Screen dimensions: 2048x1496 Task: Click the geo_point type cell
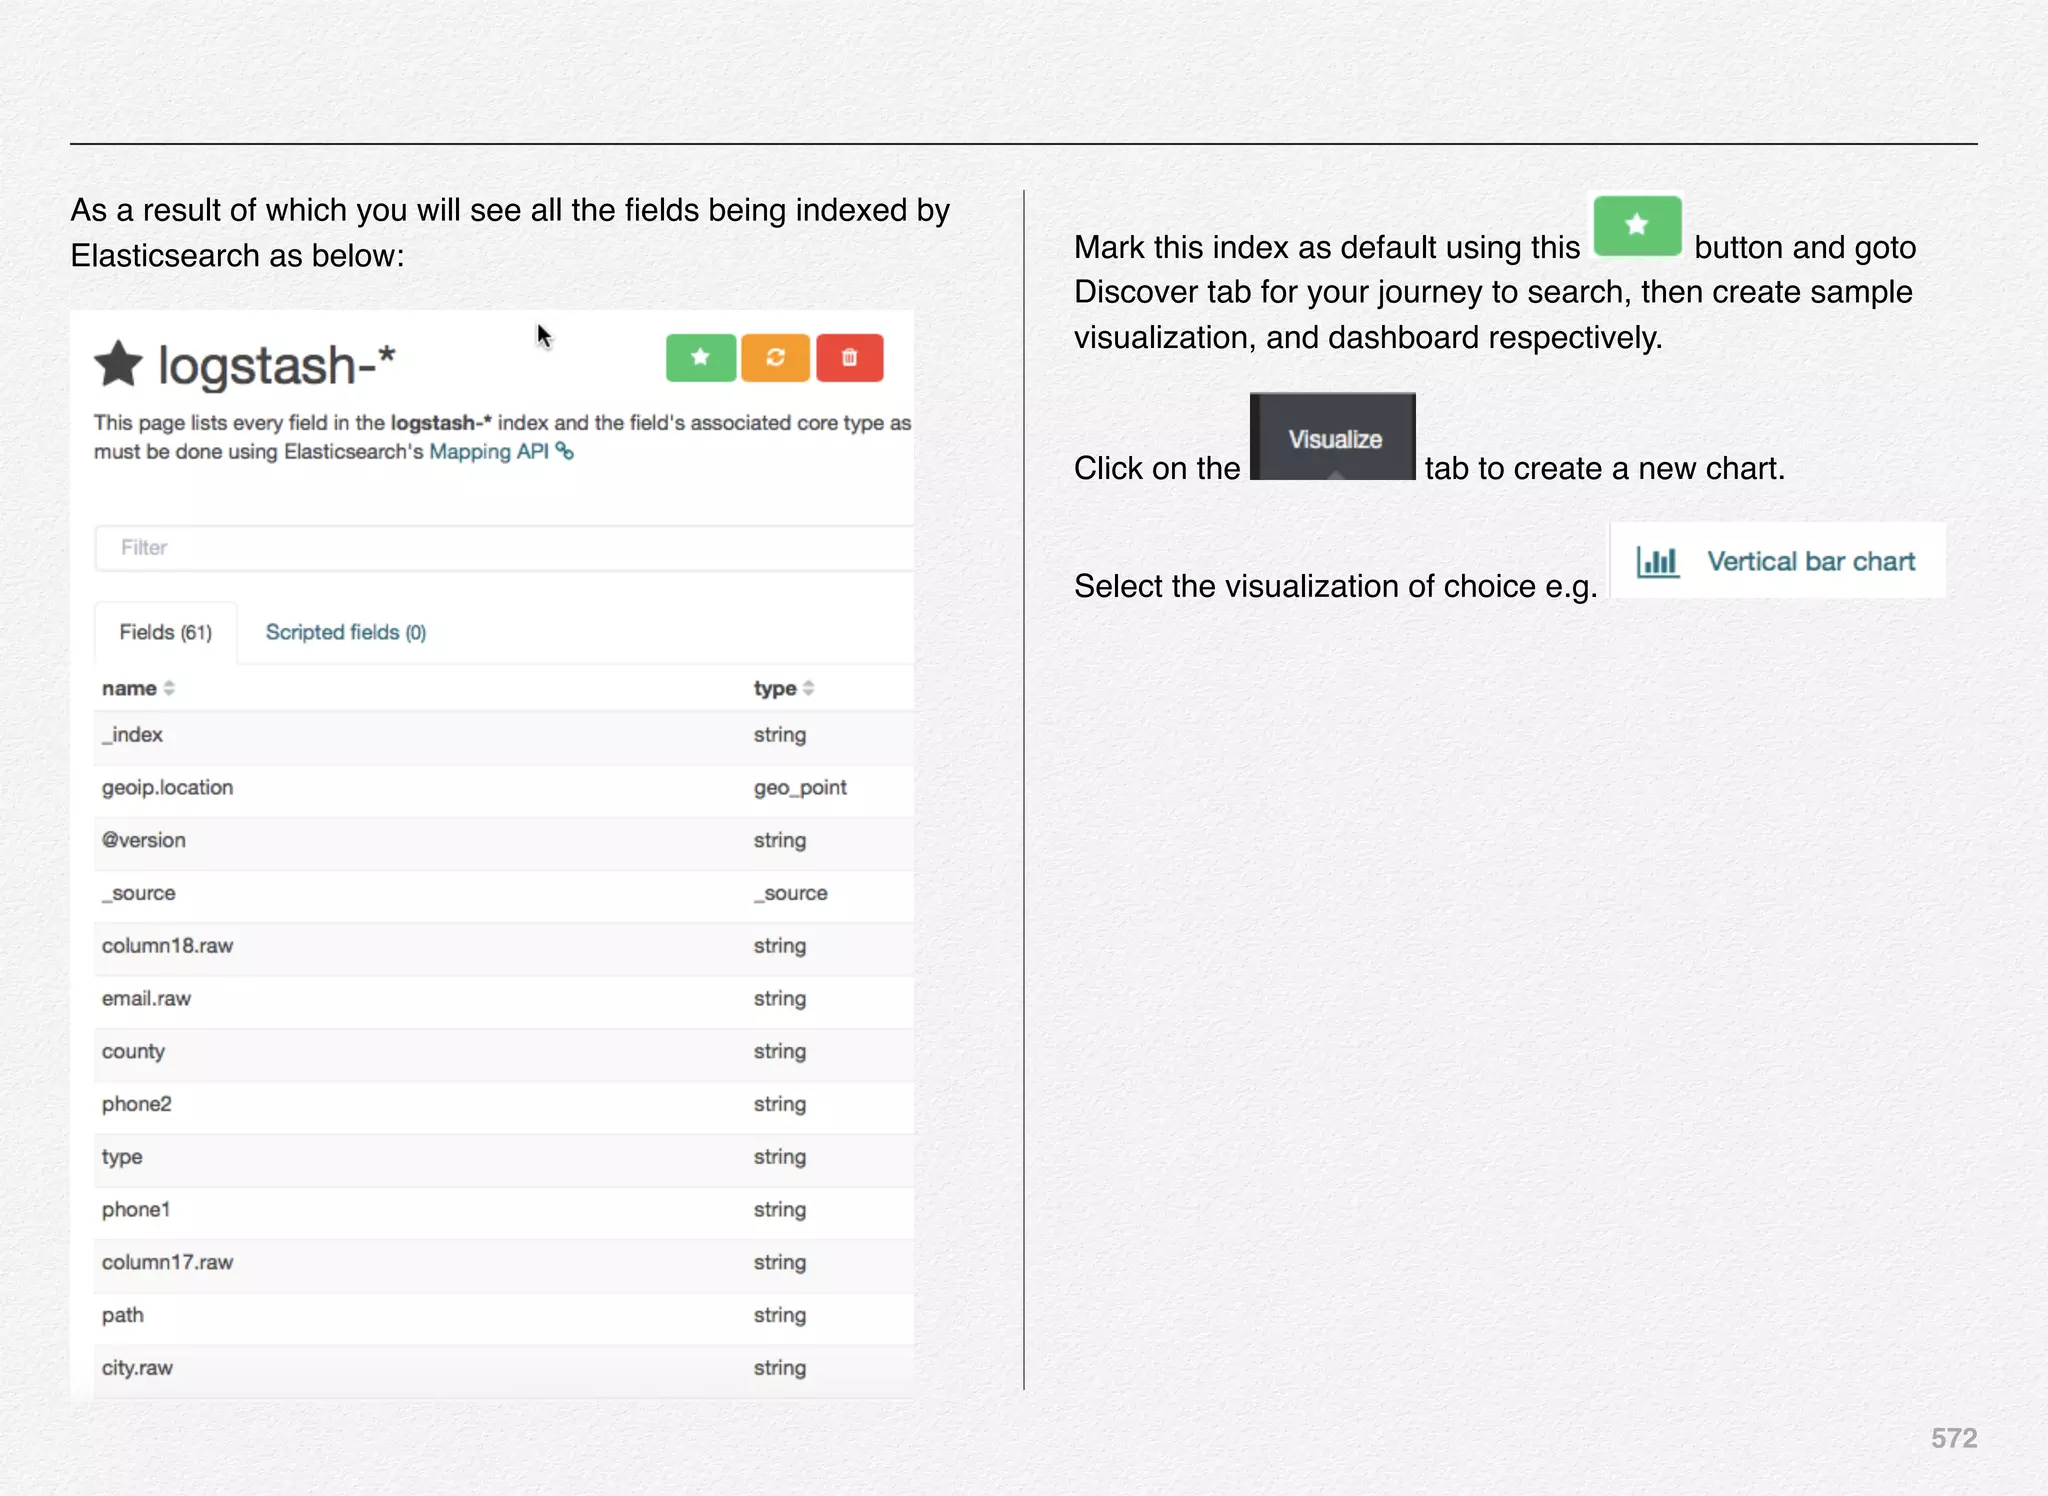click(x=800, y=788)
